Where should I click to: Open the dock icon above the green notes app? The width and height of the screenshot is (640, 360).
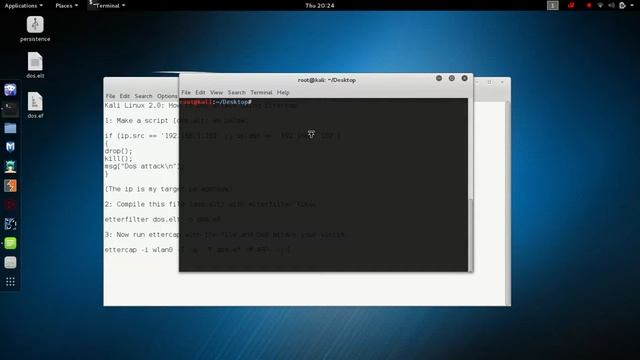(x=10, y=224)
